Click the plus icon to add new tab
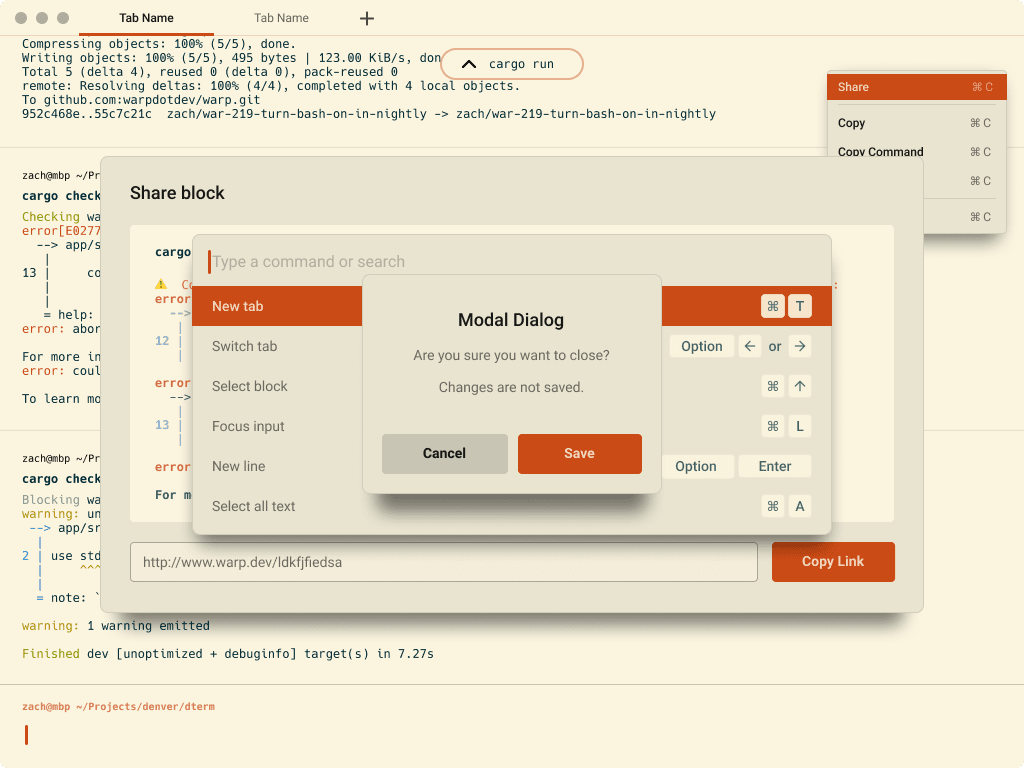 (367, 18)
